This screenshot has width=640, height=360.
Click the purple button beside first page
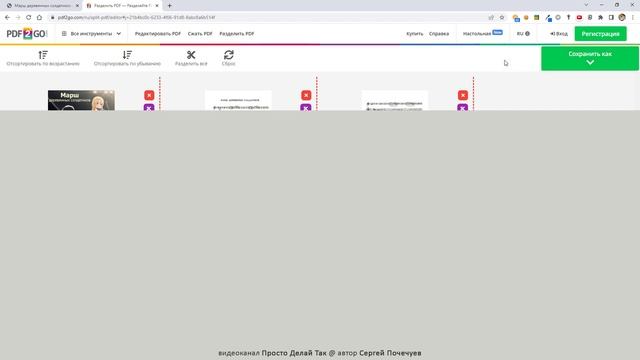pos(149,107)
